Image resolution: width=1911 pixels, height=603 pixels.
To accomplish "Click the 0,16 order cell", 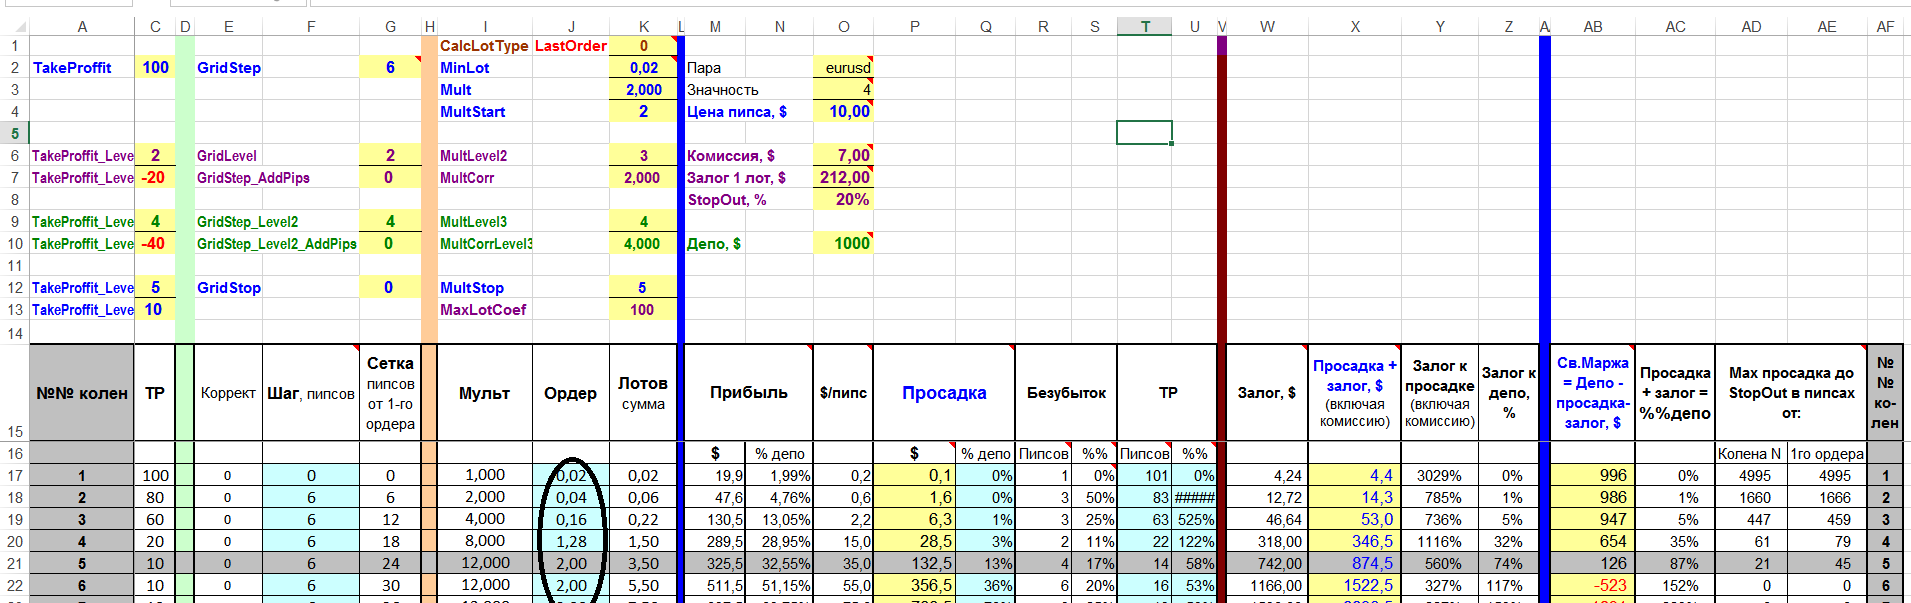I will click(x=571, y=520).
